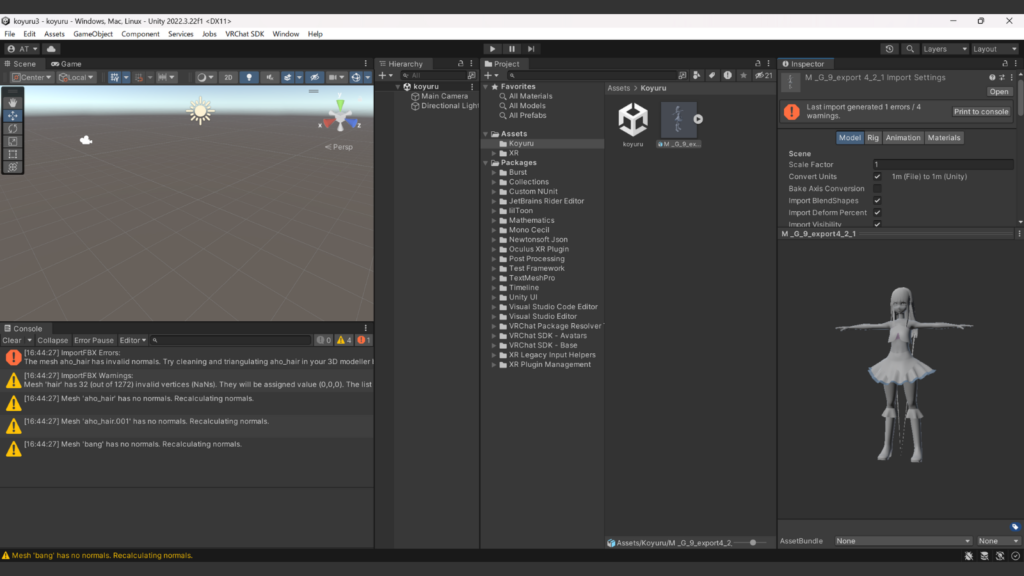The image size is (1024, 576).
Task: Click the Print to console button
Action: [x=980, y=112]
